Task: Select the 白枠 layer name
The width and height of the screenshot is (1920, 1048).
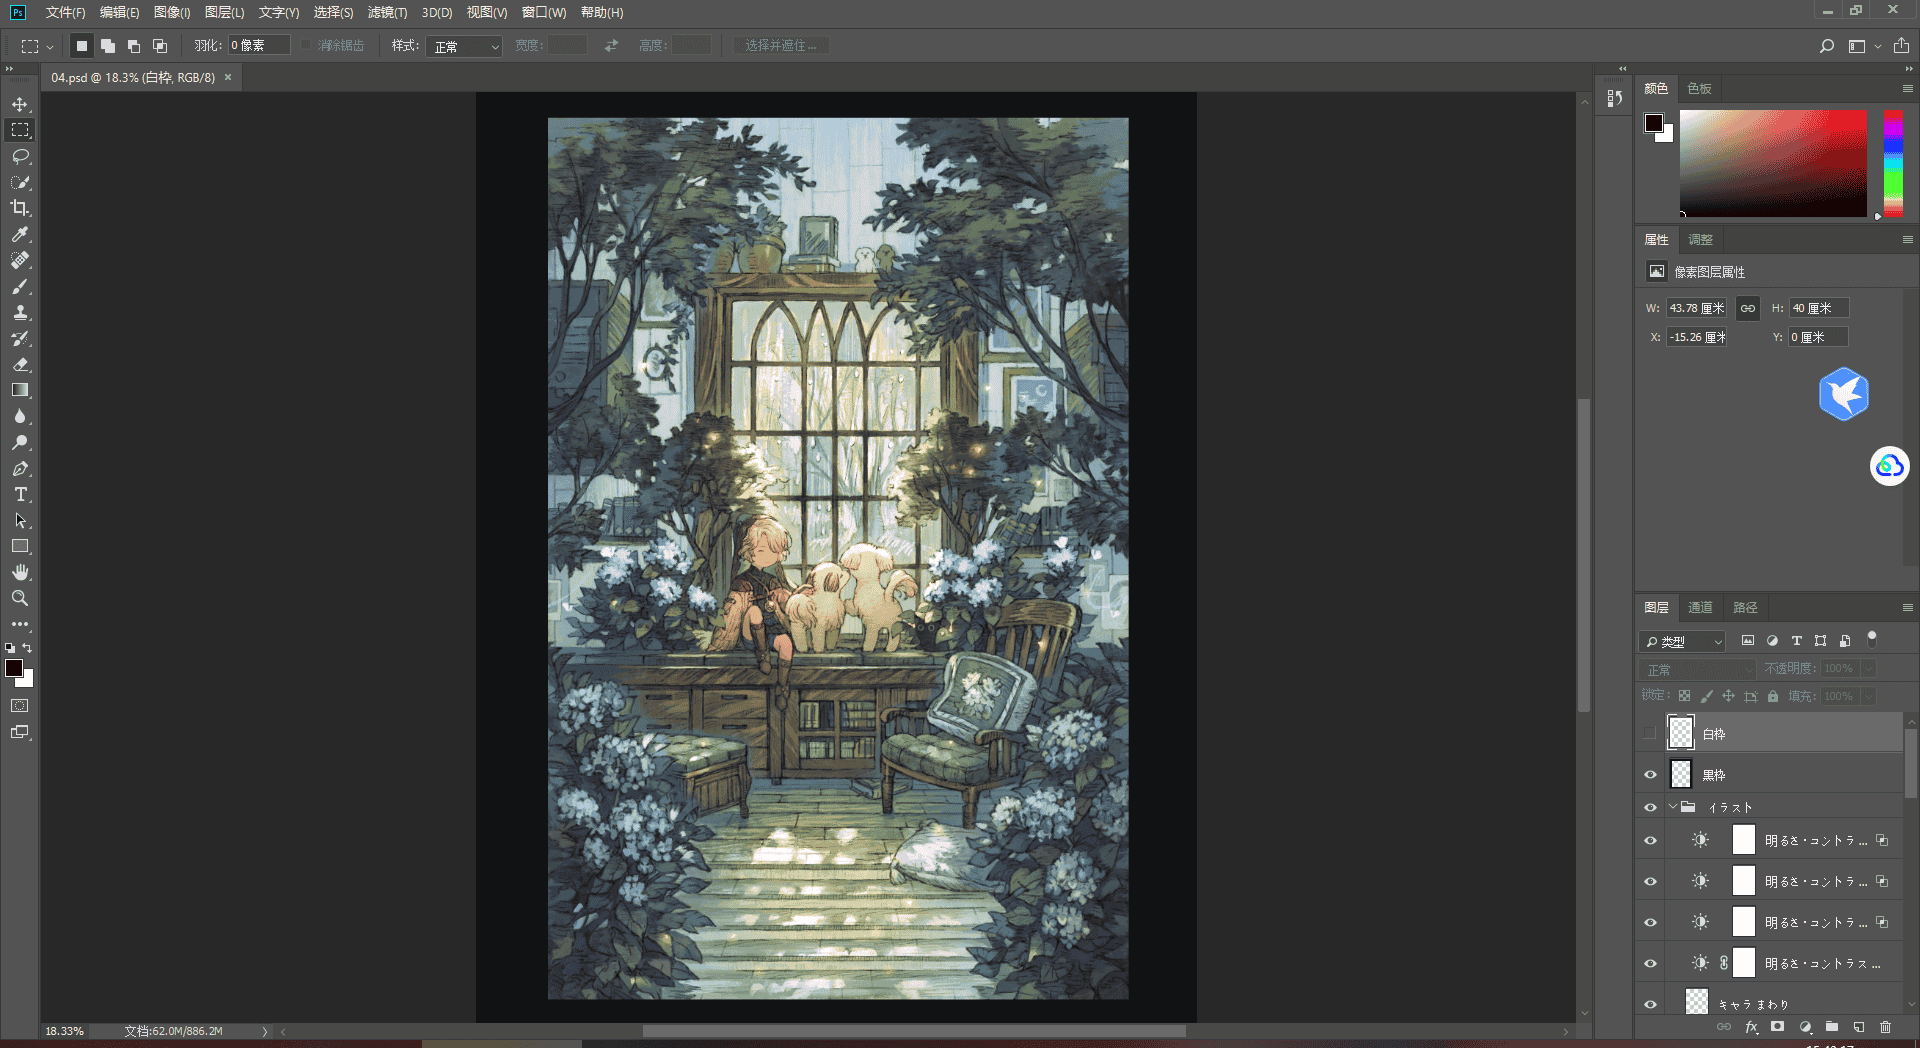Action: [1714, 734]
